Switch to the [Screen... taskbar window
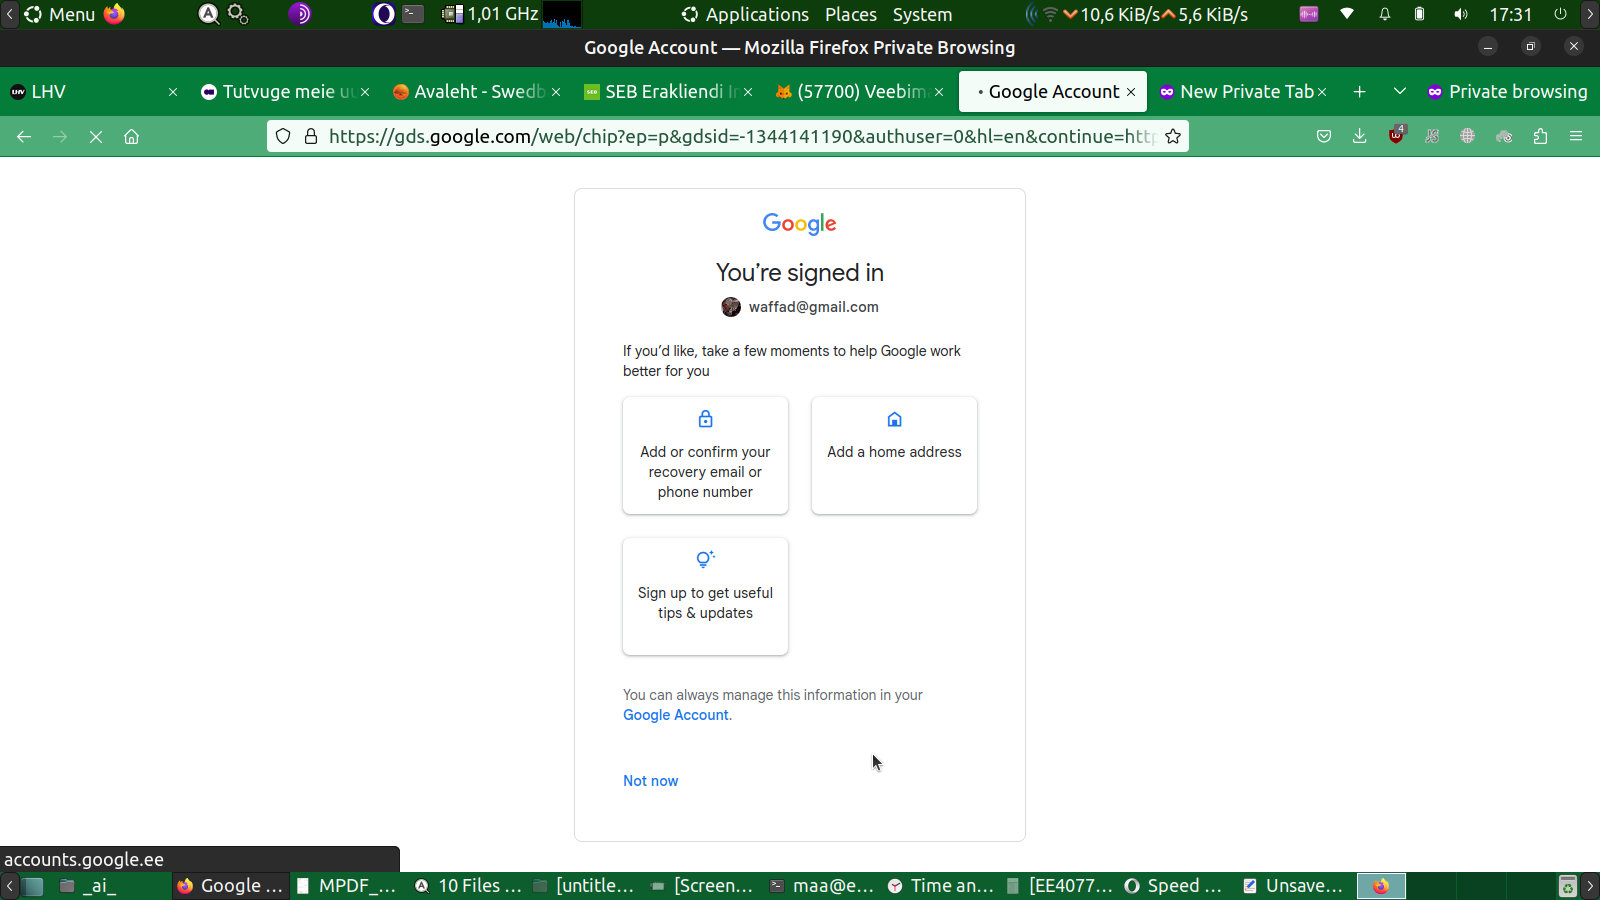 coord(701,886)
